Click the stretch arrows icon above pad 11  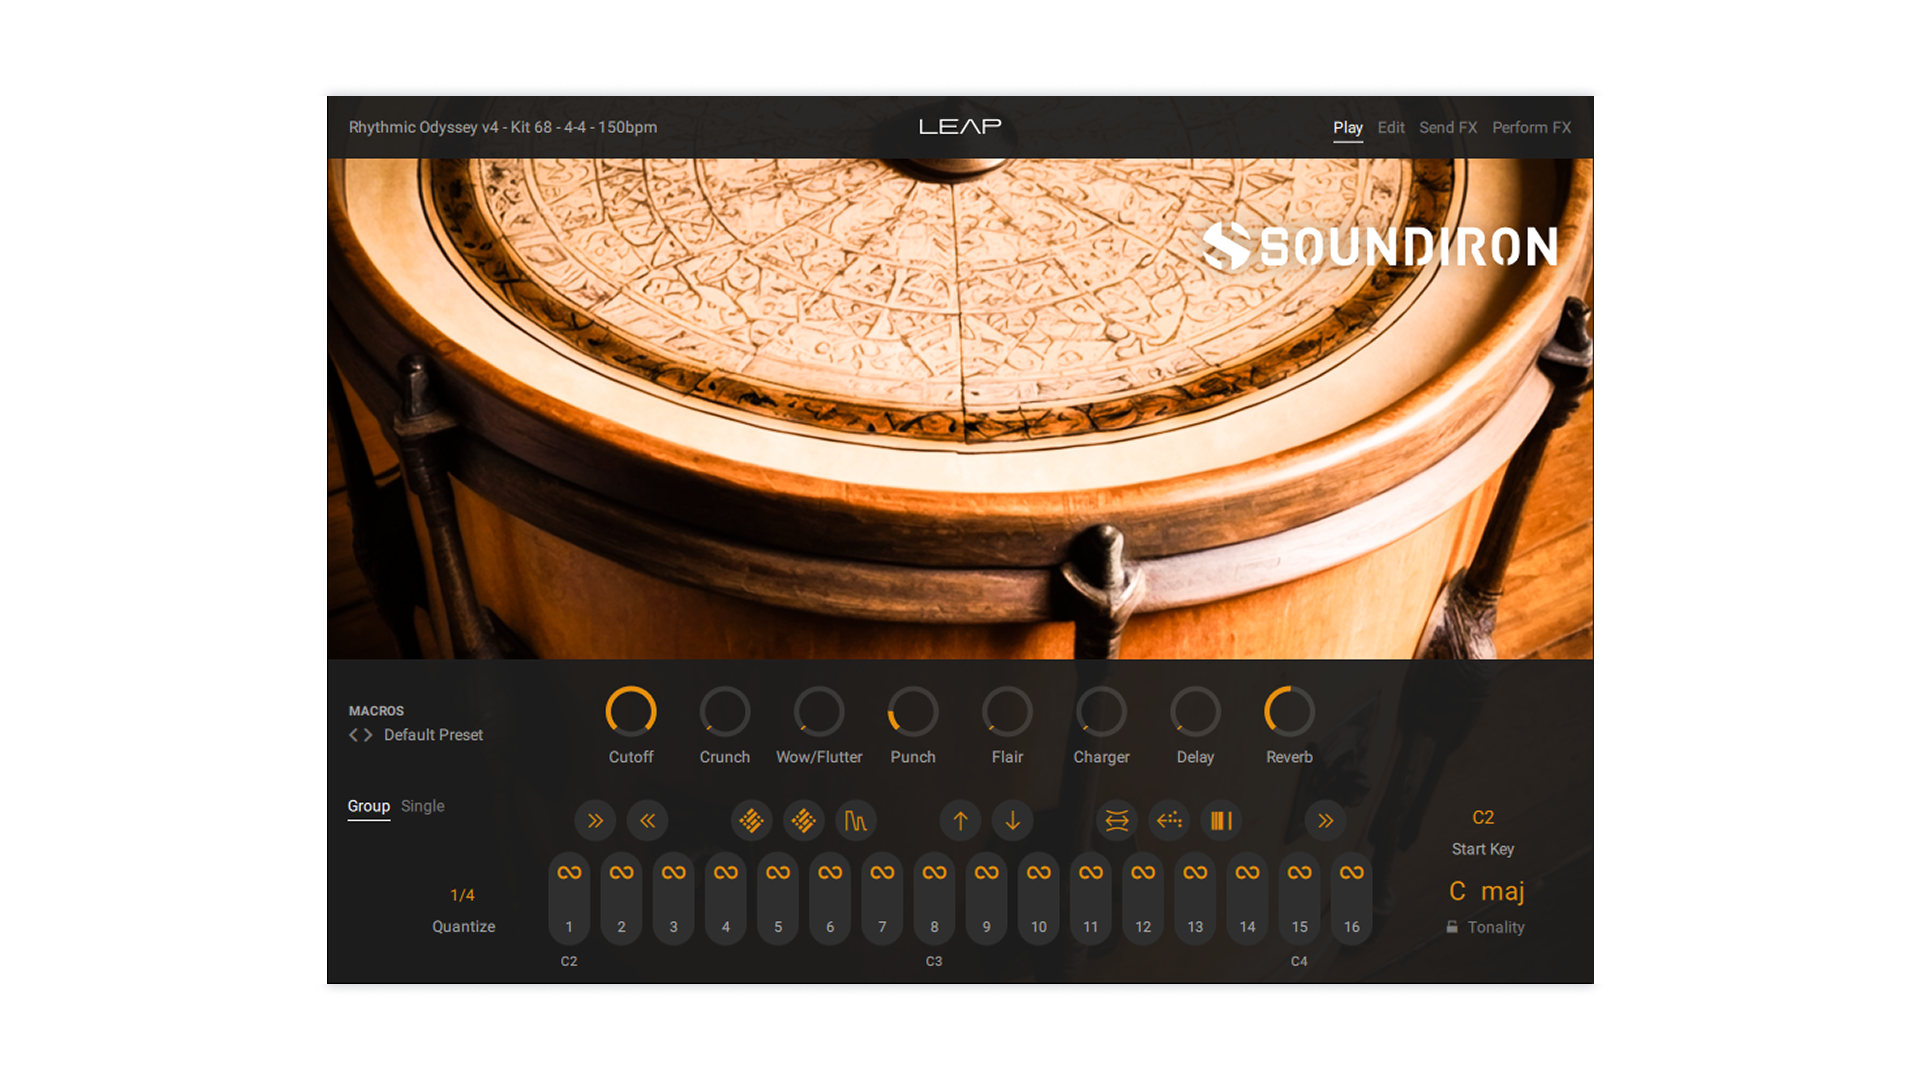1117,821
